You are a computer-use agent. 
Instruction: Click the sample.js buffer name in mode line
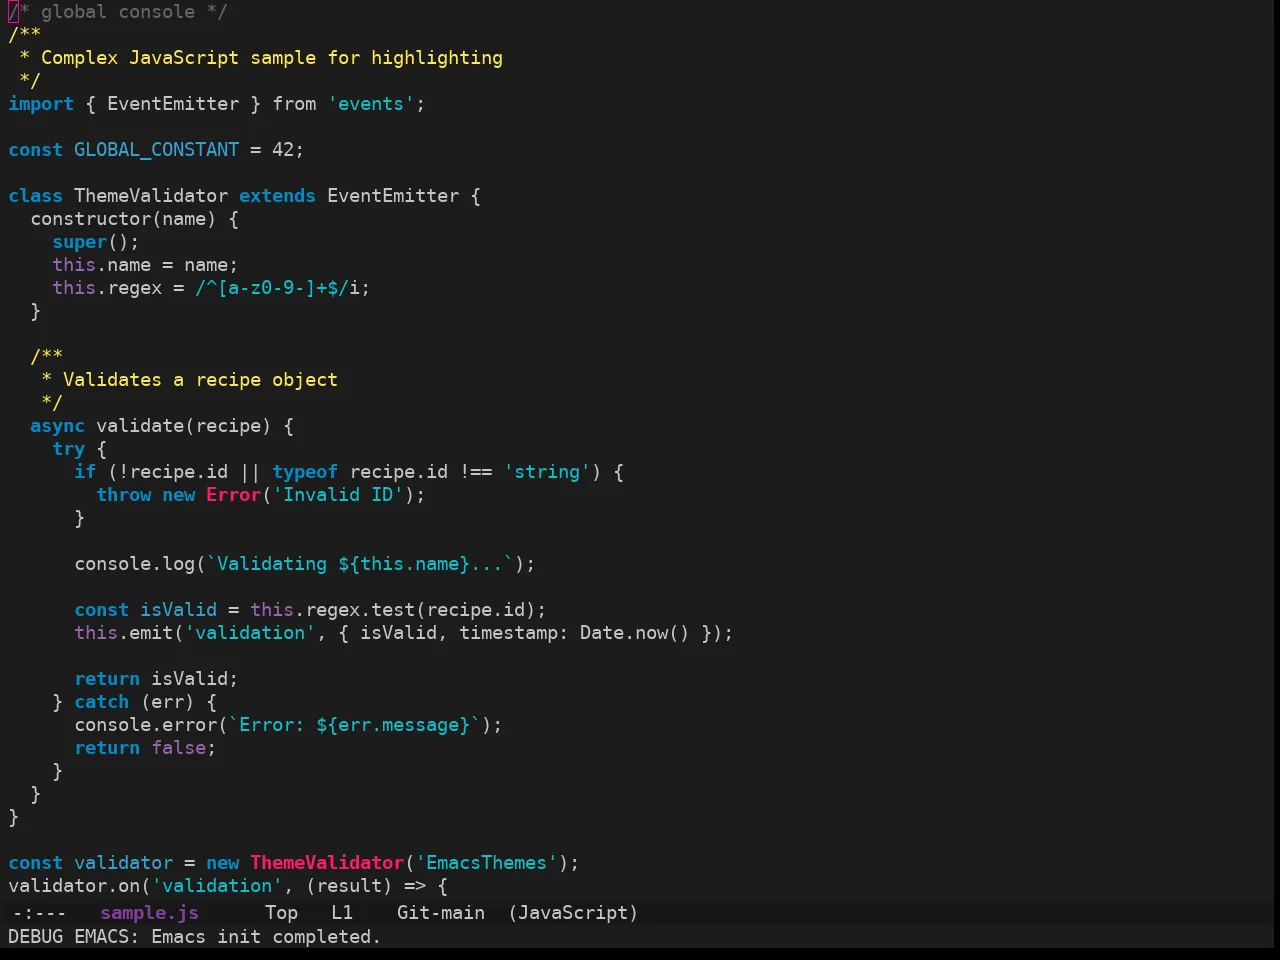pyautogui.click(x=149, y=913)
